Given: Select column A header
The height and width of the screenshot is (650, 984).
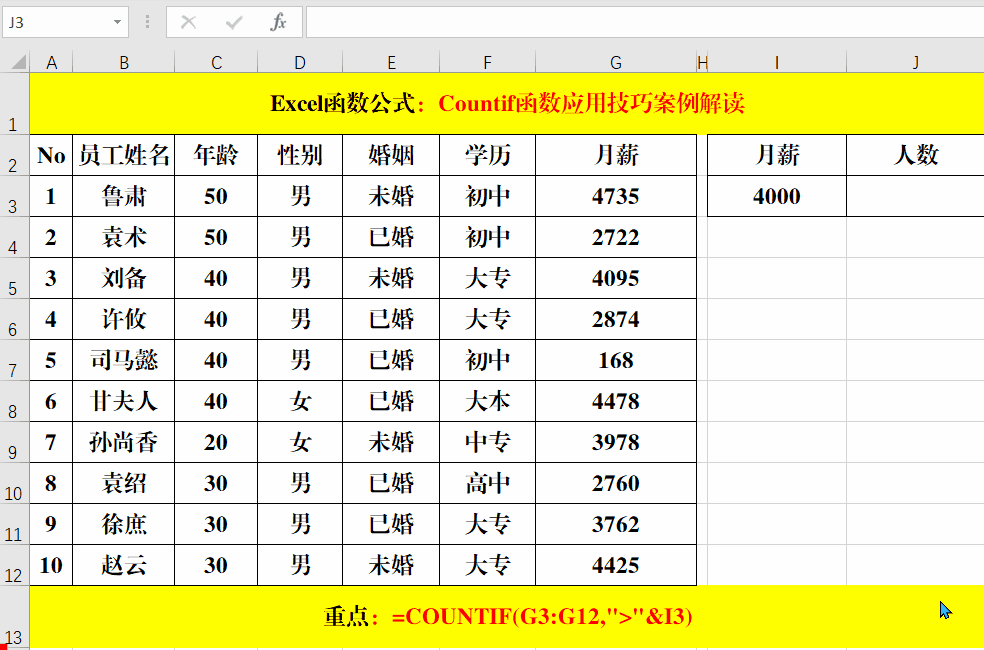Looking at the screenshot, I should [x=51, y=62].
